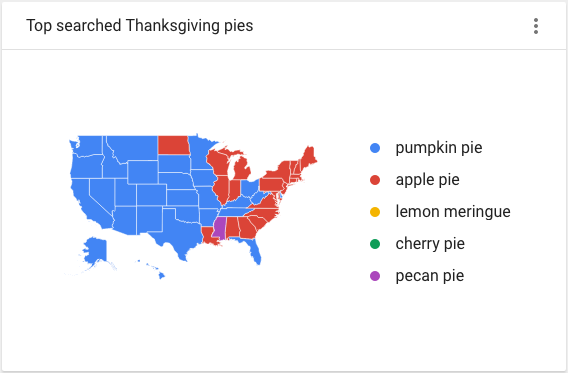Click the red Maine state
The height and width of the screenshot is (373, 568).
pos(309,156)
